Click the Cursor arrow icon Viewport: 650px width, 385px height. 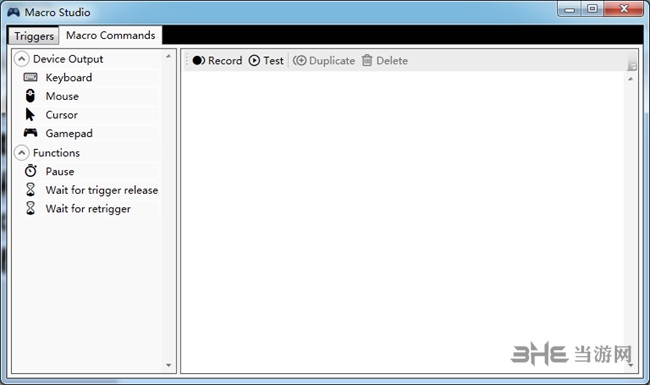[x=30, y=114]
